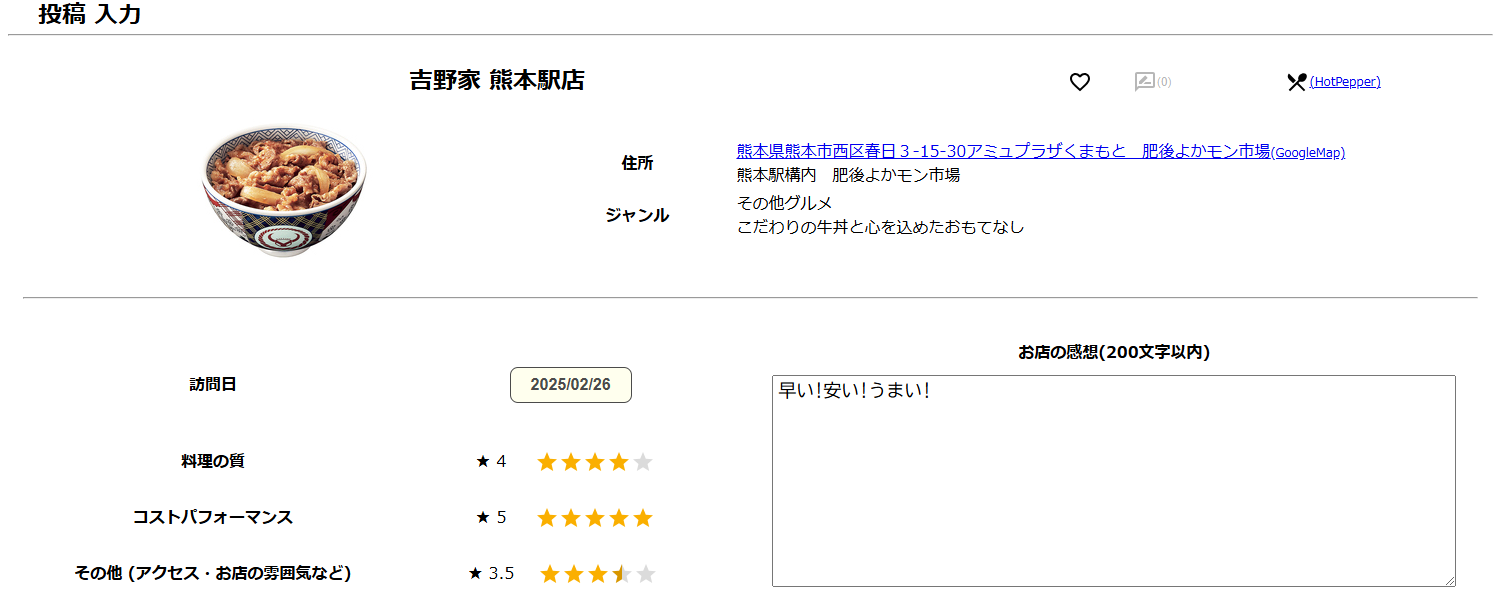
Task: Set 料理の質 rating to third star
Action: [595, 462]
